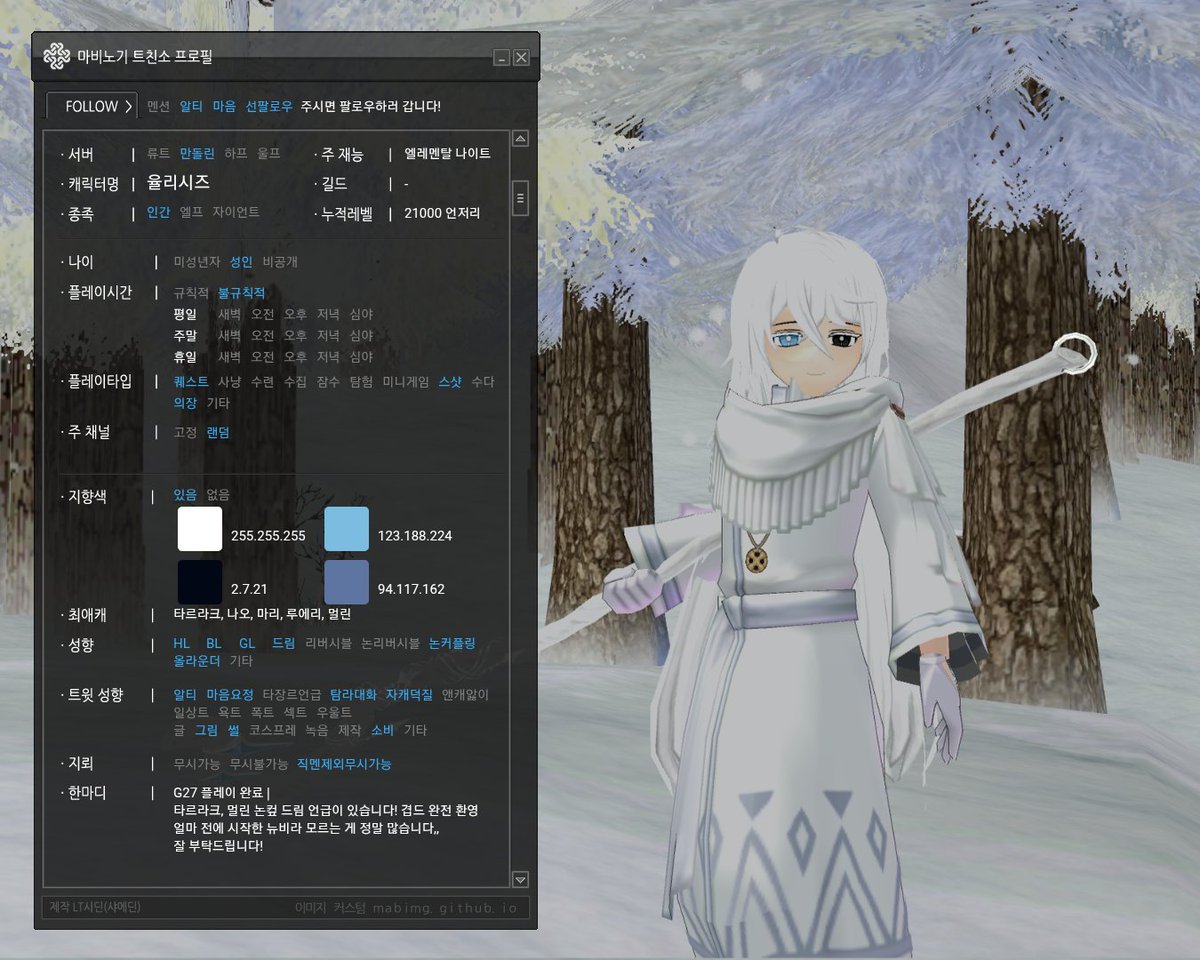1200x960 pixels.
Task: Toggle 코스프레 tweet tendency
Action: coord(273,730)
